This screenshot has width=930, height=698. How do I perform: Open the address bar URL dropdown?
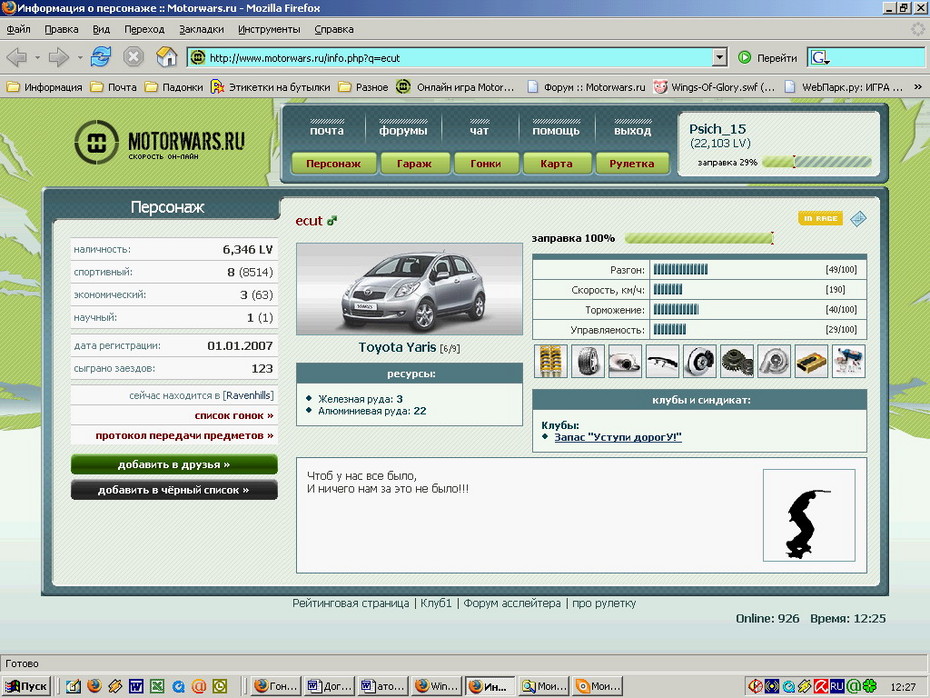point(719,58)
